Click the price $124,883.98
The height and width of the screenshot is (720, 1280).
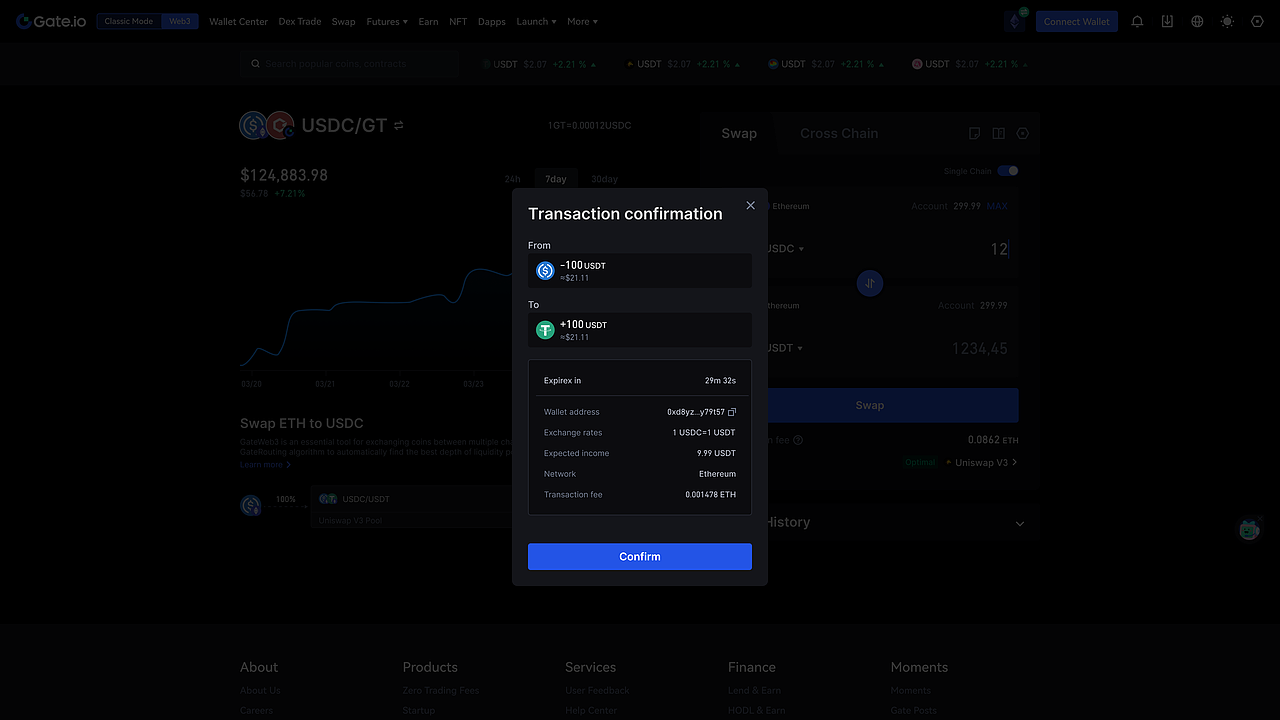point(284,175)
